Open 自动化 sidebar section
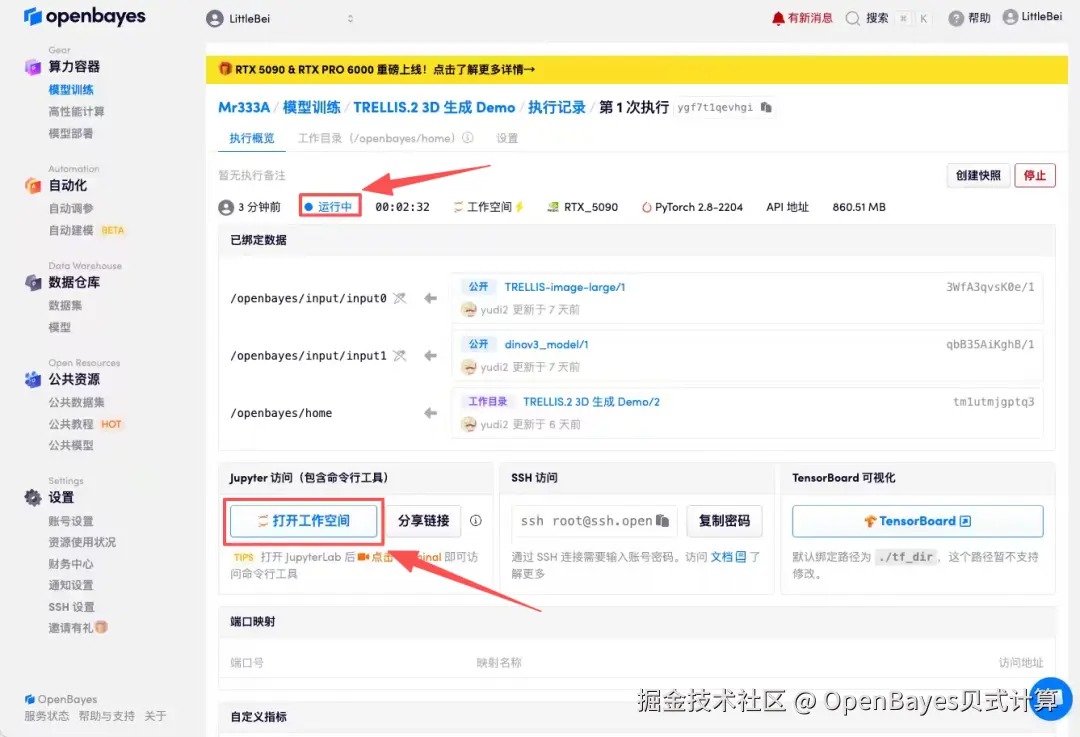Image resolution: width=1080 pixels, height=737 pixels. [68, 185]
